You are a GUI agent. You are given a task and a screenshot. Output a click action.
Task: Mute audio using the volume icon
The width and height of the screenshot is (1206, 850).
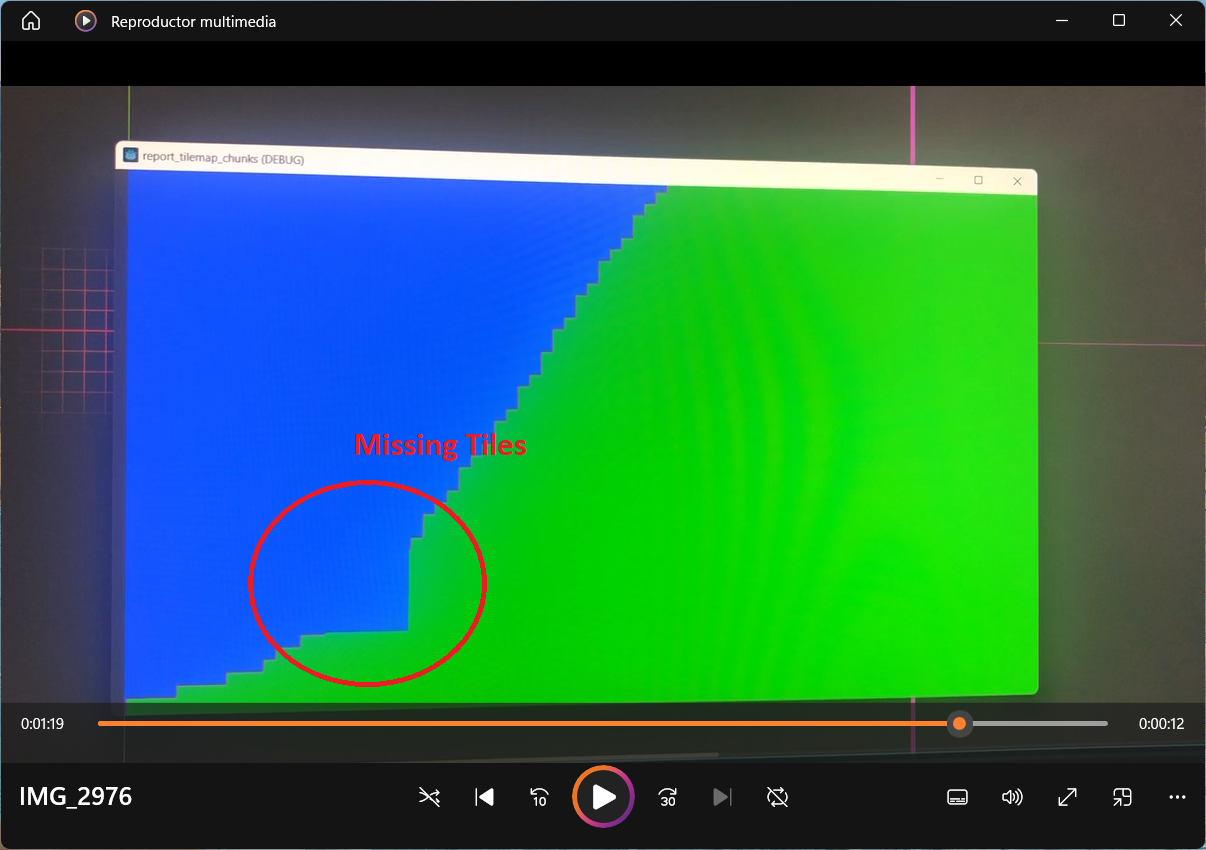(1012, 797)
